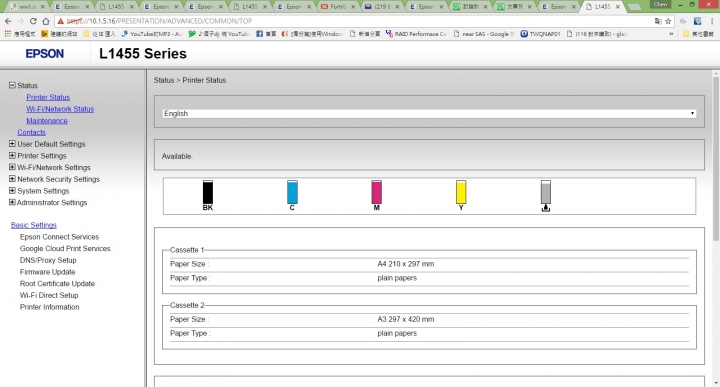
Task: Open the Maintenance link
Action: 47,121
